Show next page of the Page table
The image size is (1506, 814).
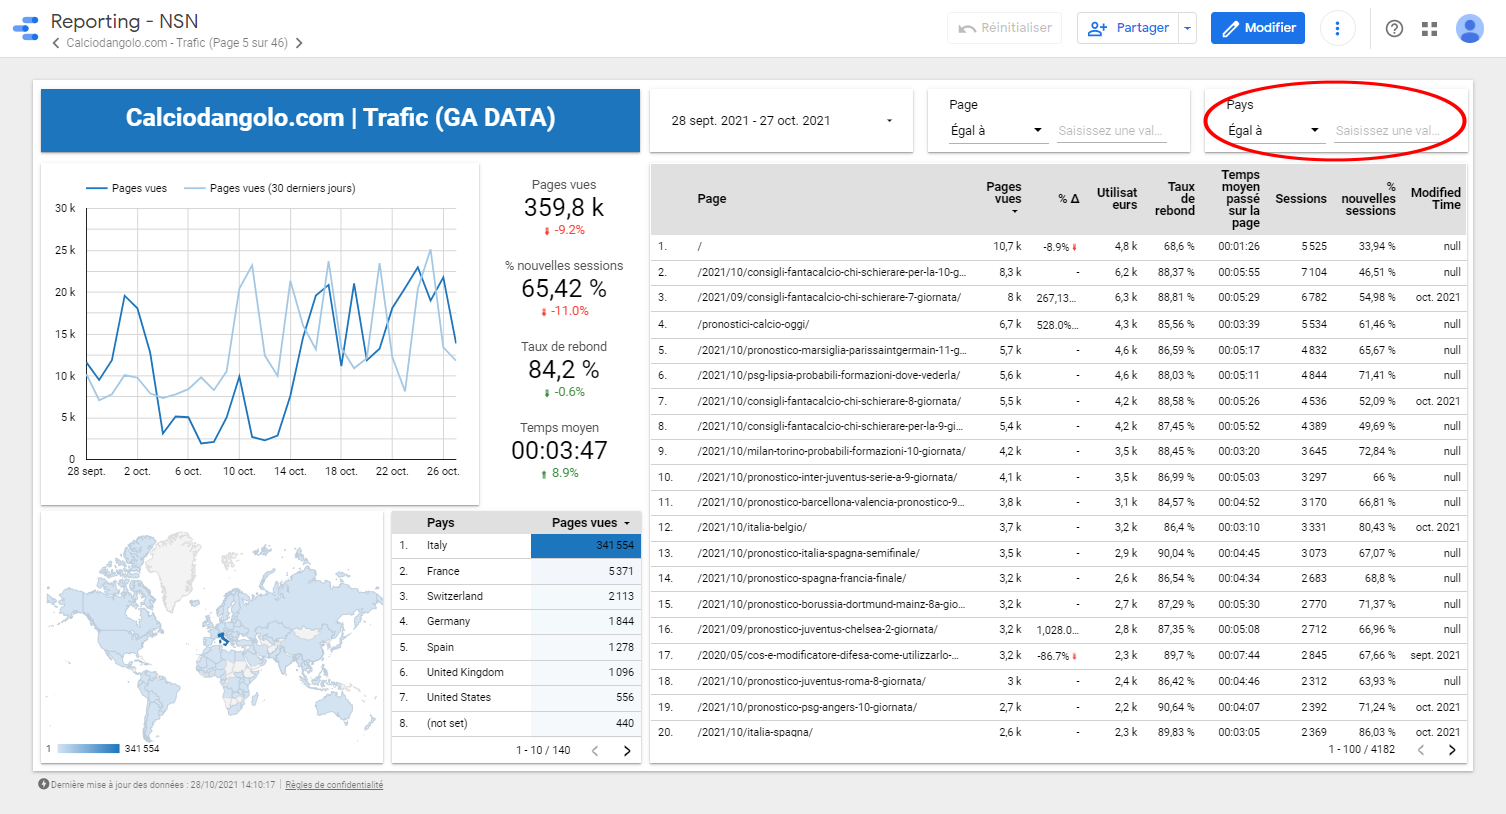click(1452, 749)
